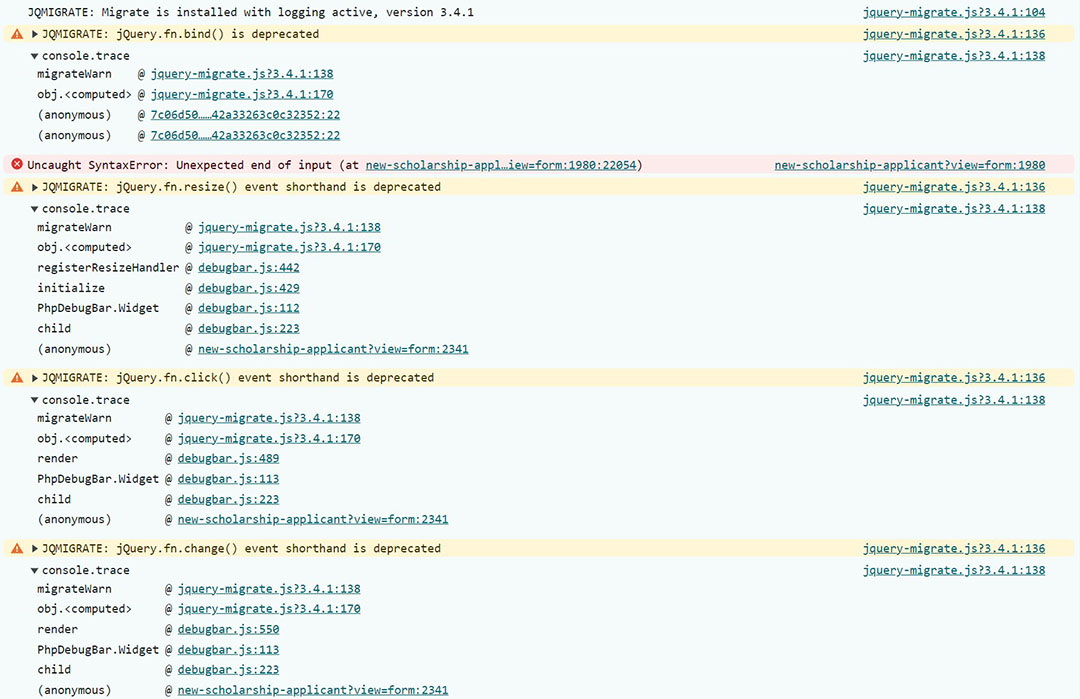Open the jquery-migrate.js?3.4.1:104 source link
This screenshot has height=699, width=1080.
point(953,13)
